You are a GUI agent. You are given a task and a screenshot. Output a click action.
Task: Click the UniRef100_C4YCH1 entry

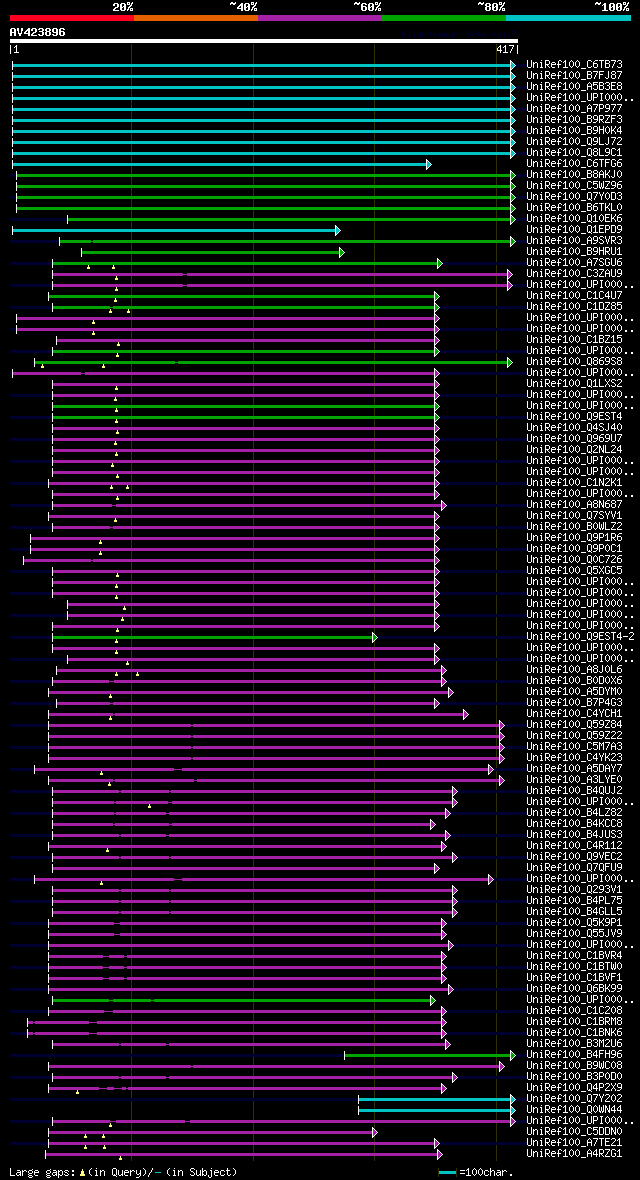(x=574, y=714)
